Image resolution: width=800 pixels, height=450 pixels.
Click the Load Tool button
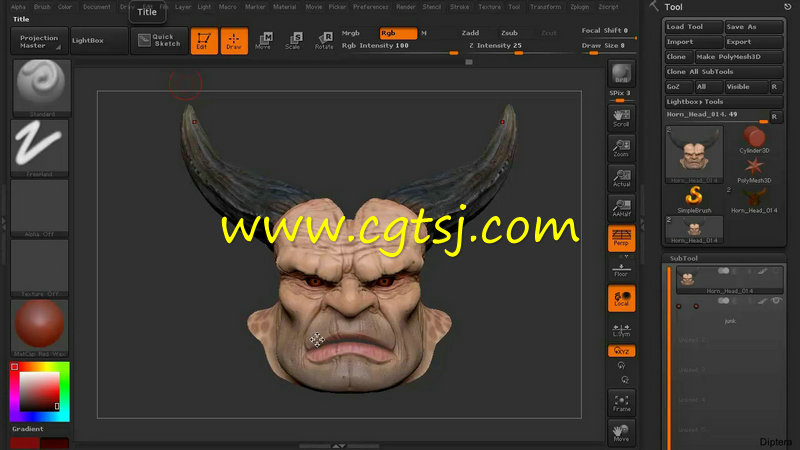coord(694,27)
